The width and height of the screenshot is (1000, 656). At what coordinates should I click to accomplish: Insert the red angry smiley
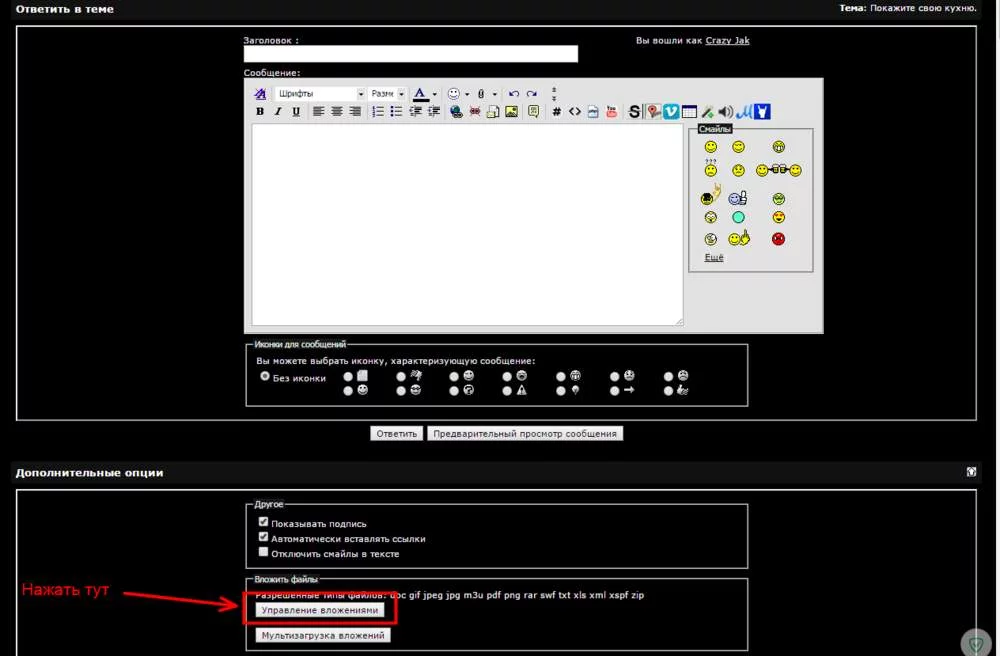point(778,239)
